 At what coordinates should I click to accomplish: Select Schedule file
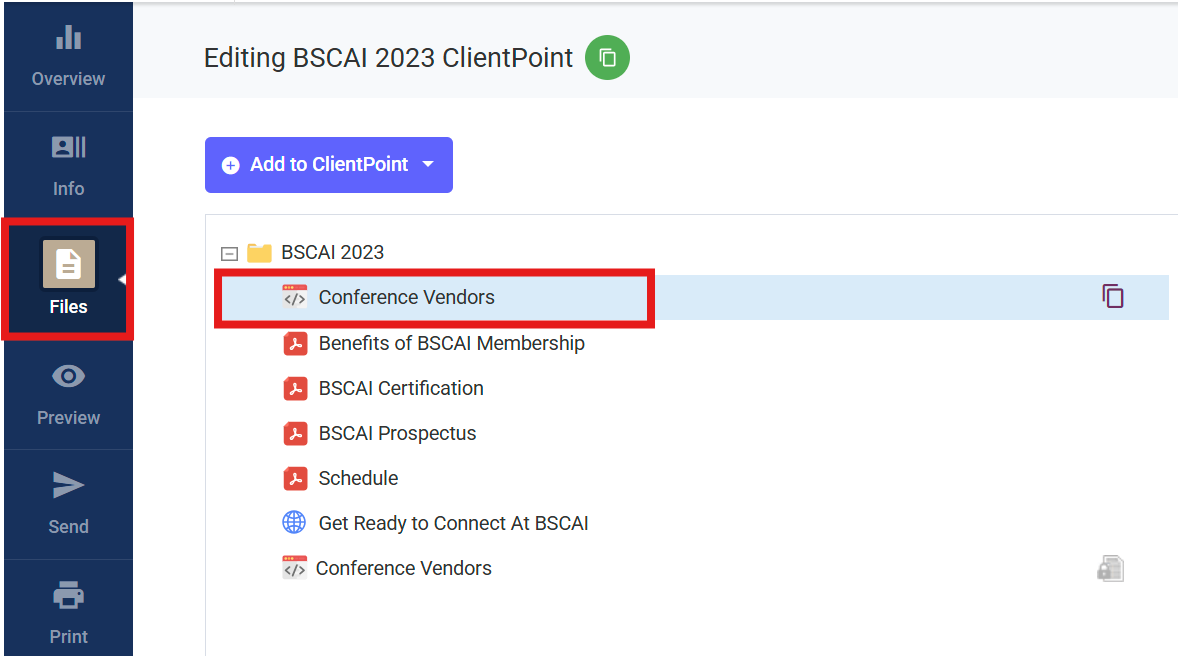point(358,479)
